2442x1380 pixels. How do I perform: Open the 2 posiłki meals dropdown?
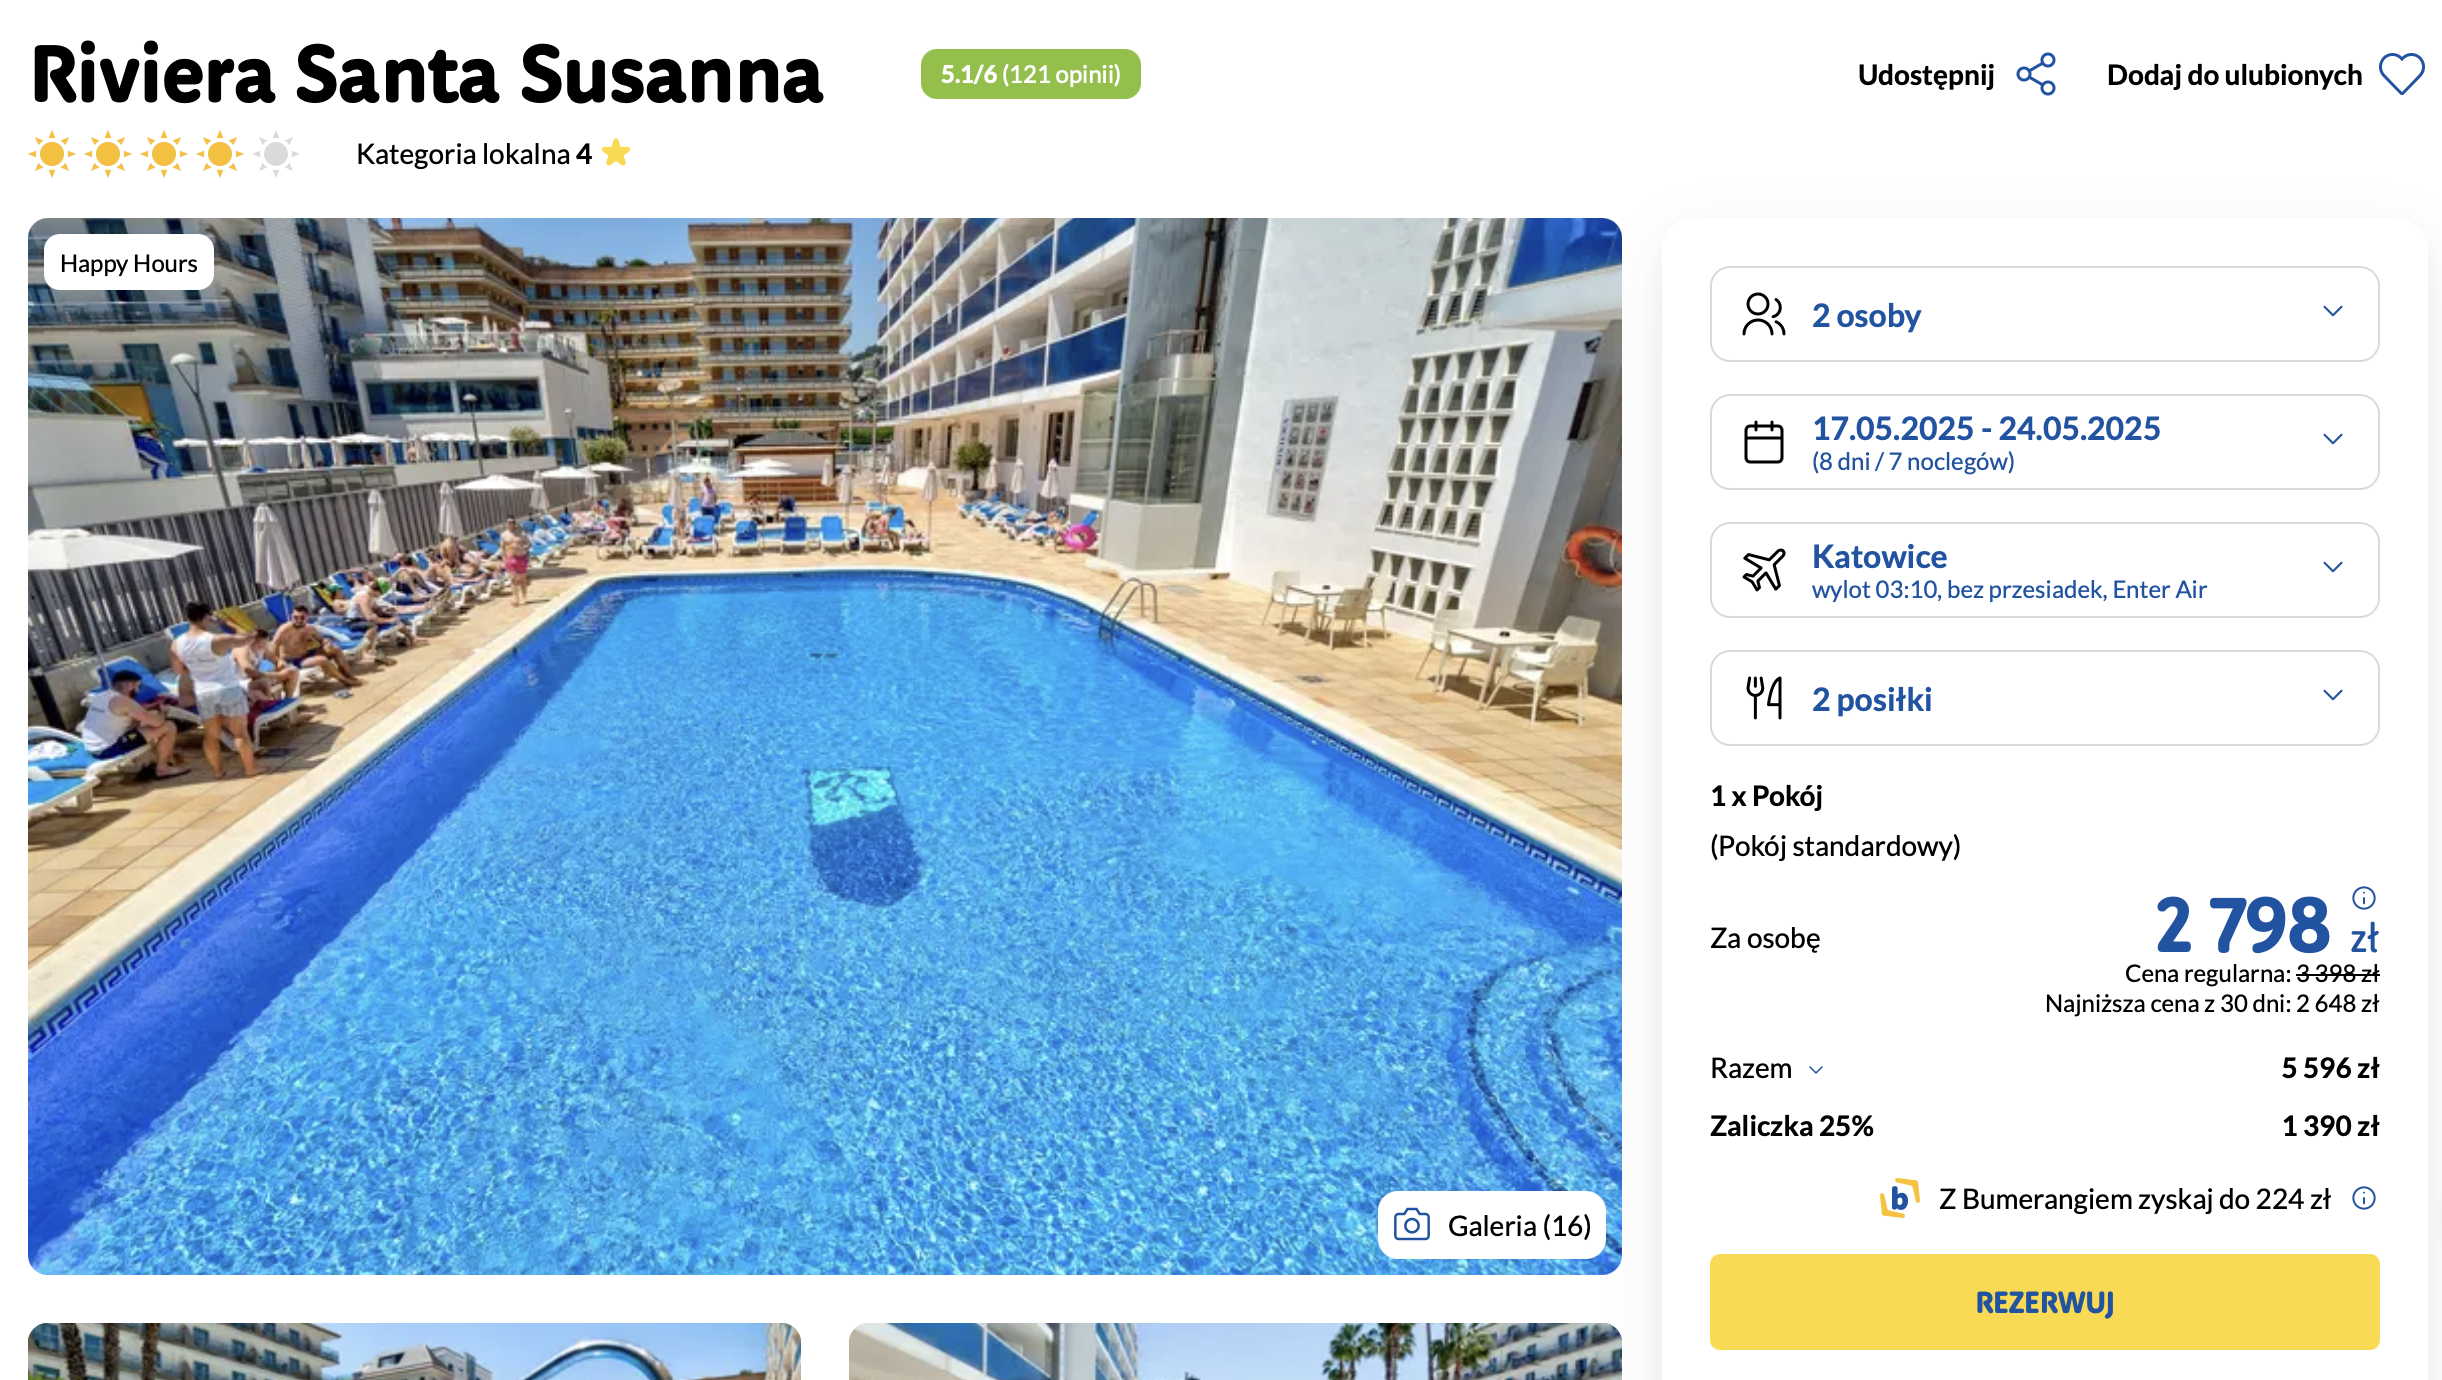[2044, 698]
